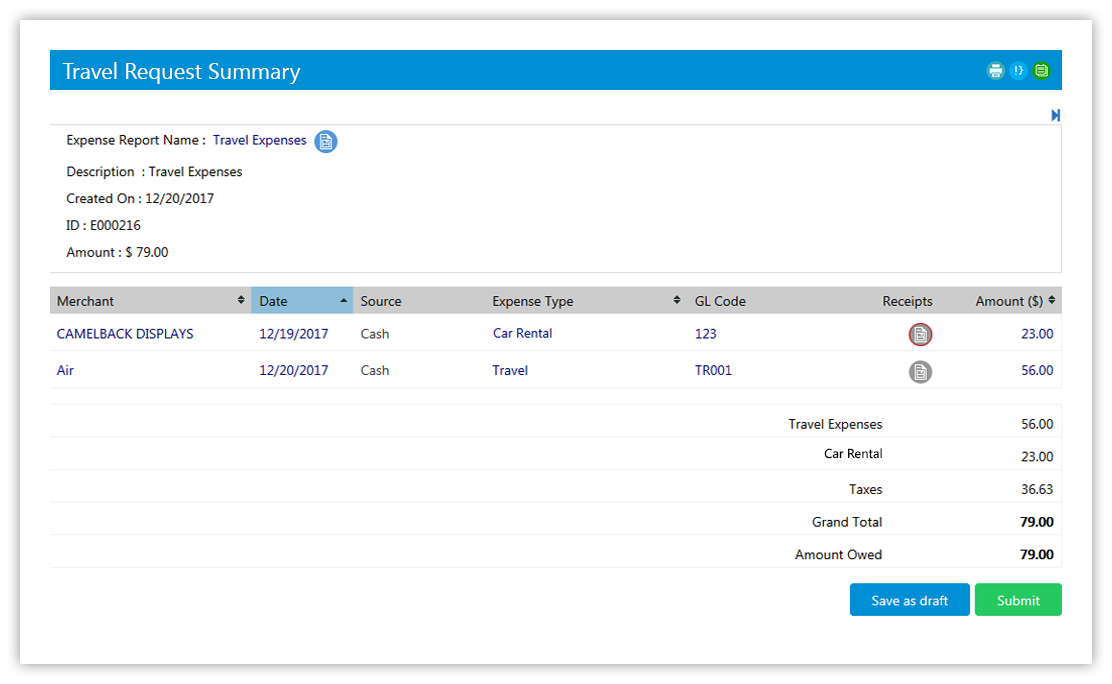Click the skip-to-end arrow below the header
The width and height of the screenshot is (1112, 684).
point(1055,116)
